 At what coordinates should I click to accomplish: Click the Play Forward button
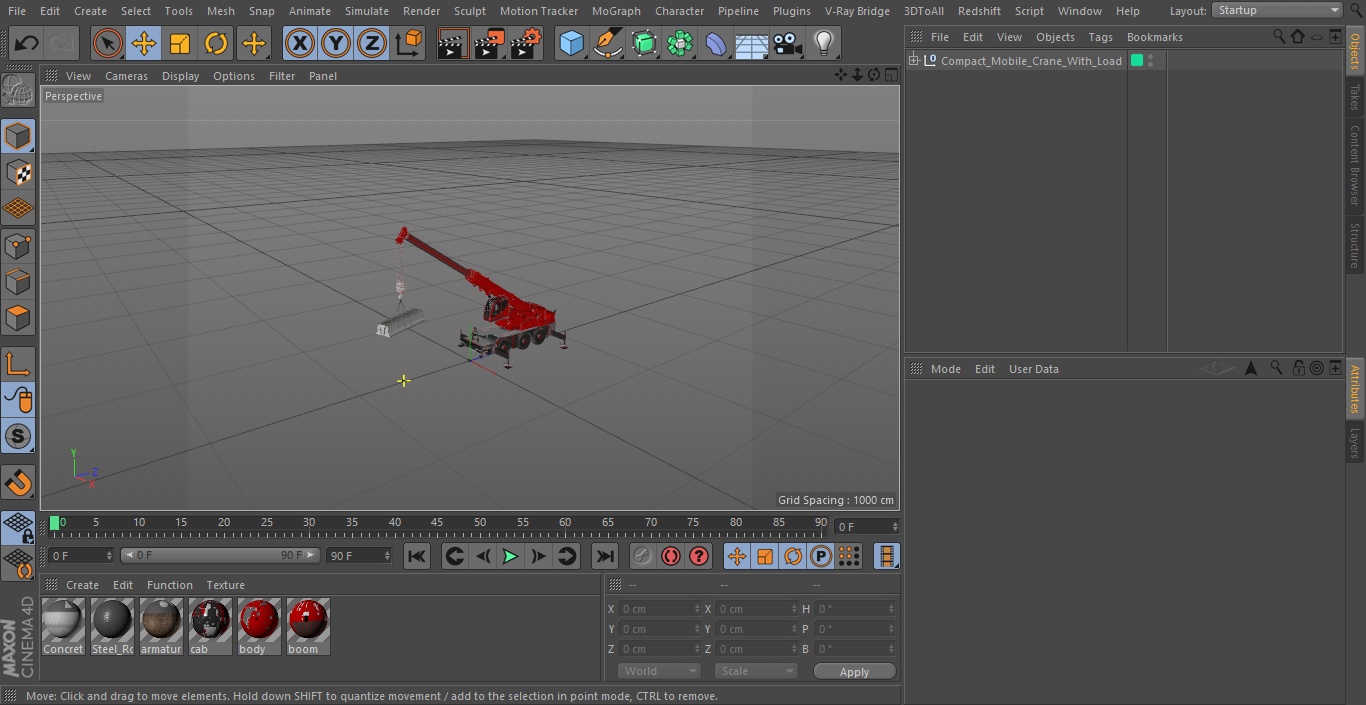tap(510, 556)
